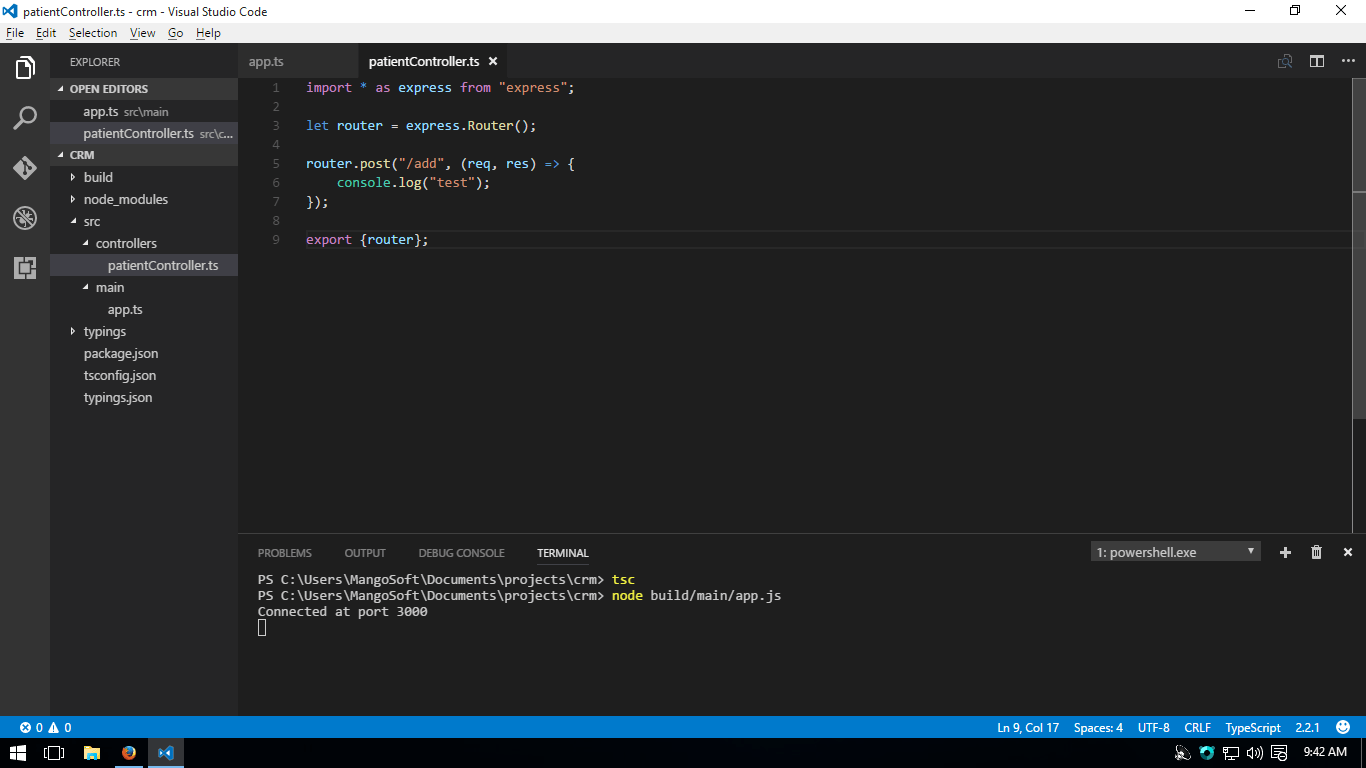Click the network icon in system tray
This screenshot has height=768, width=1366.
tap(1231, 753)
